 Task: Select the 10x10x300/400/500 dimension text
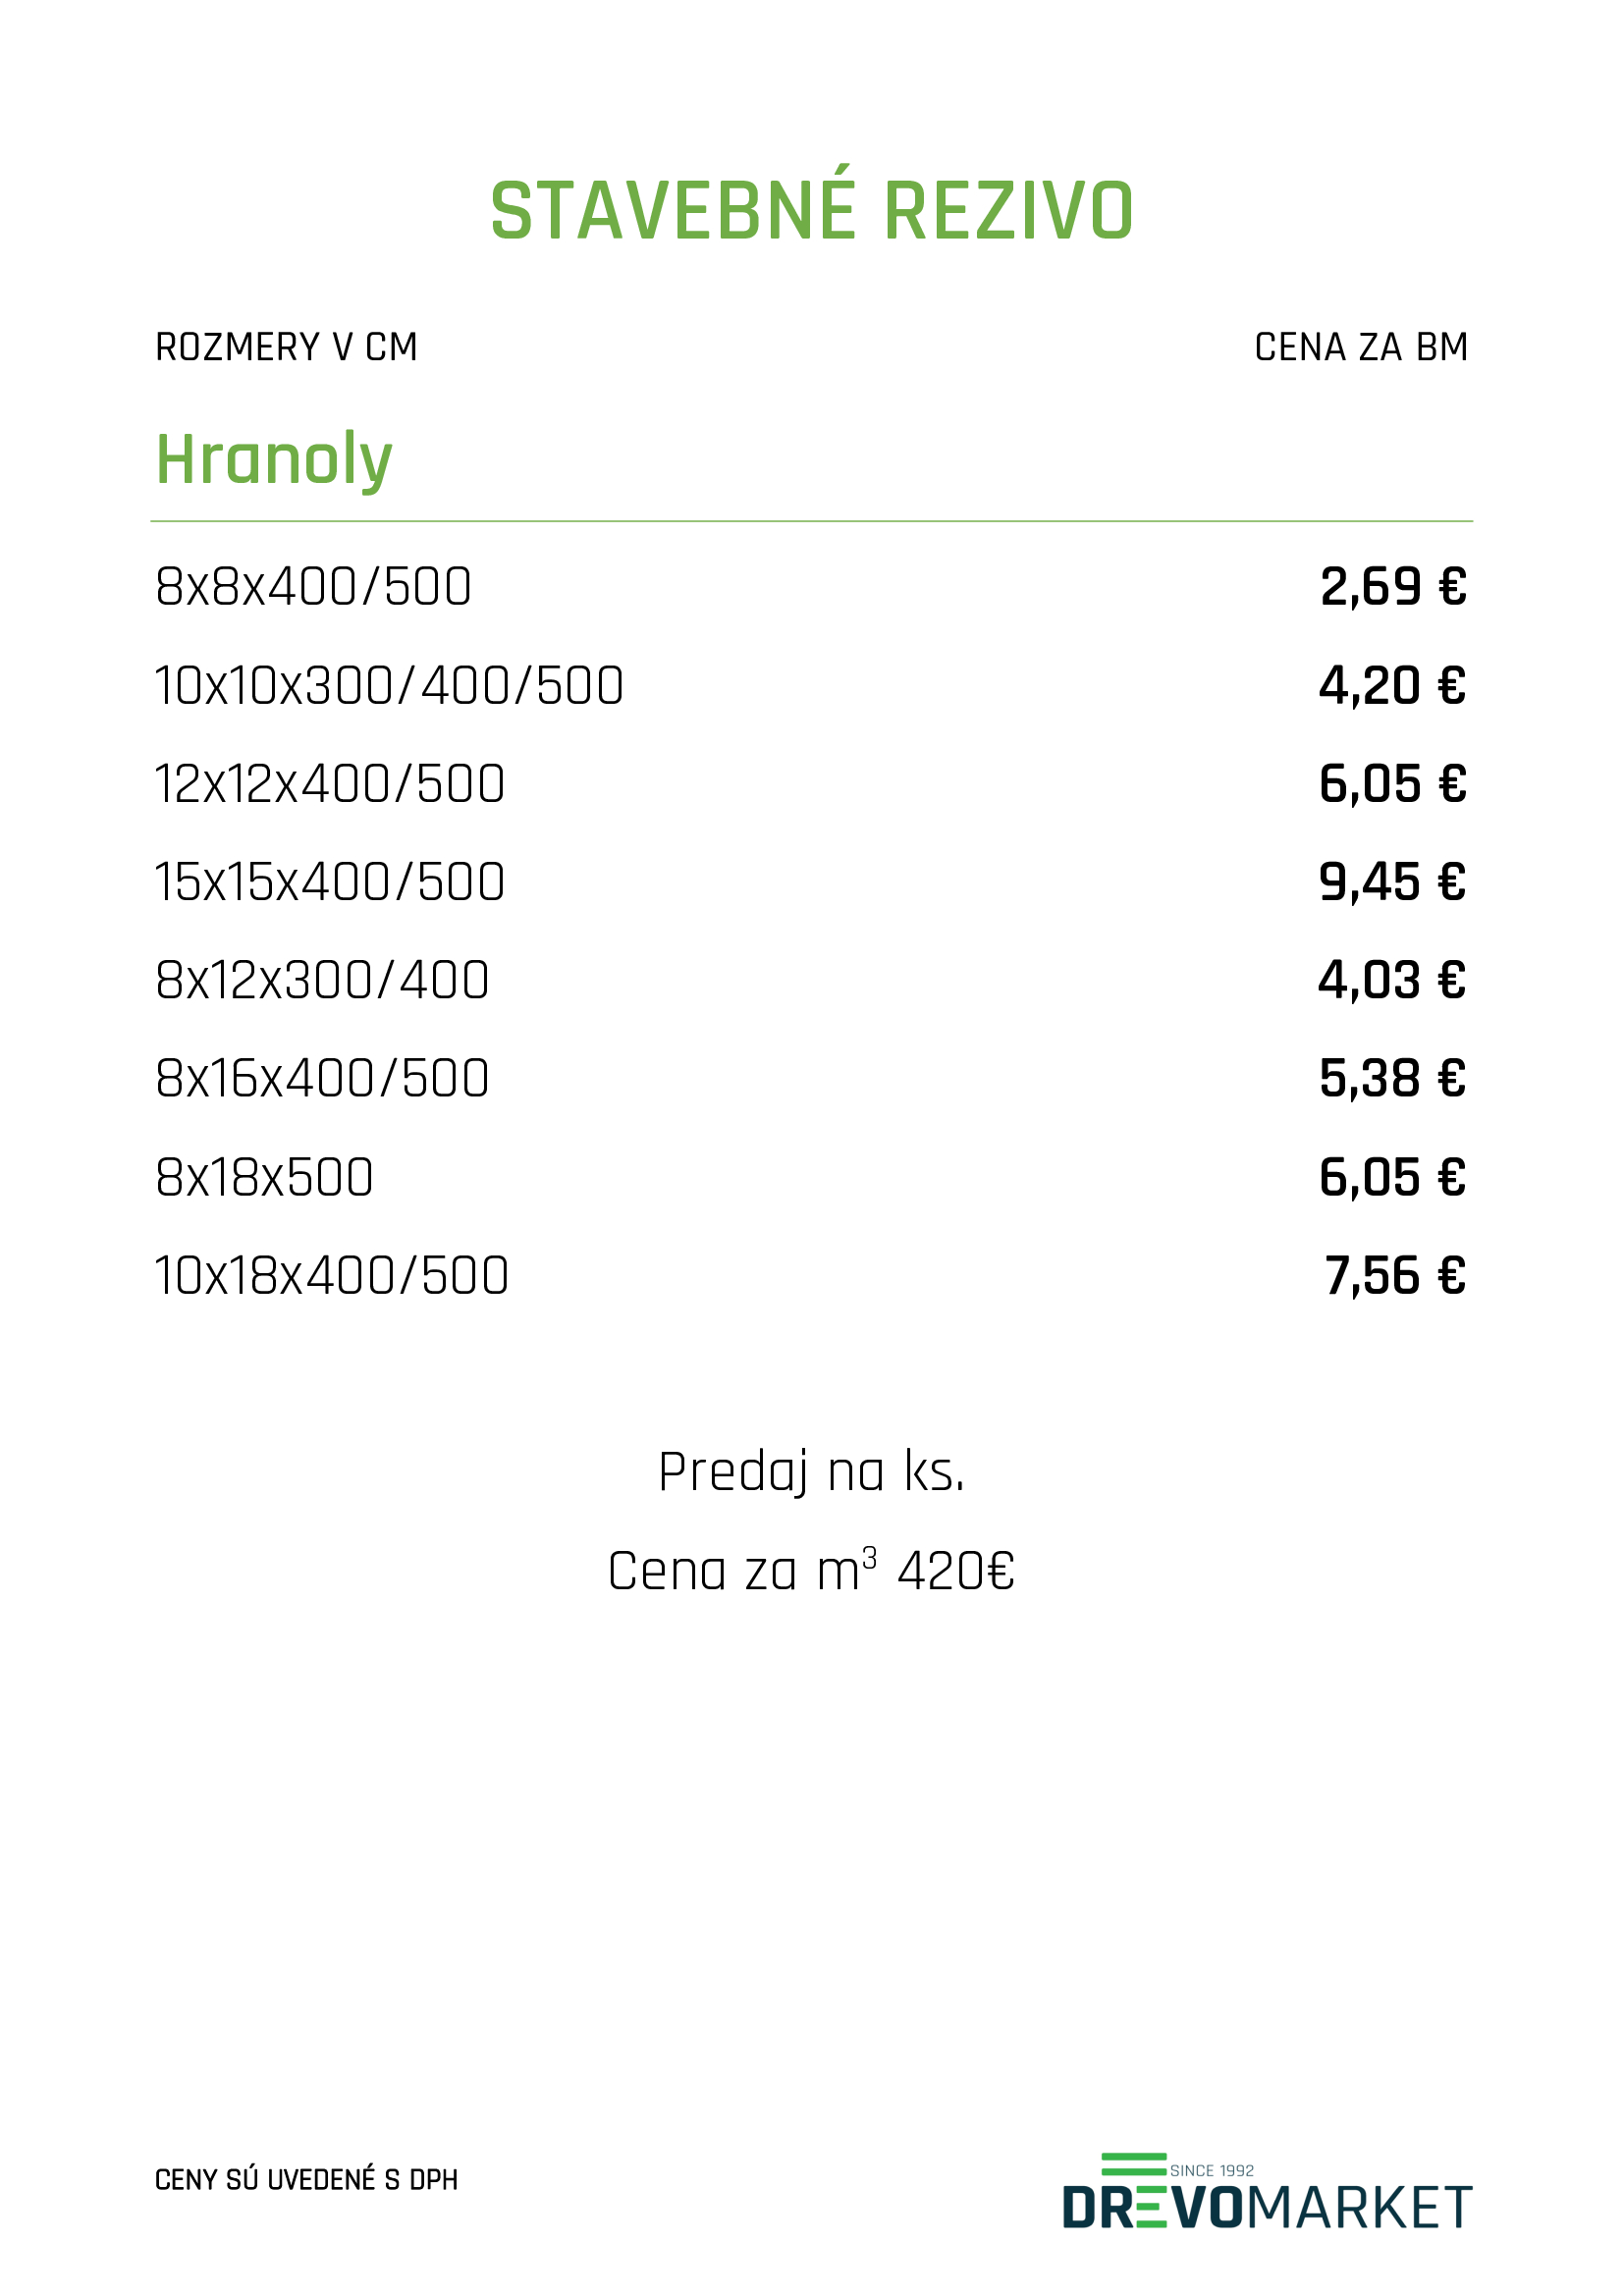pos(389,685)
